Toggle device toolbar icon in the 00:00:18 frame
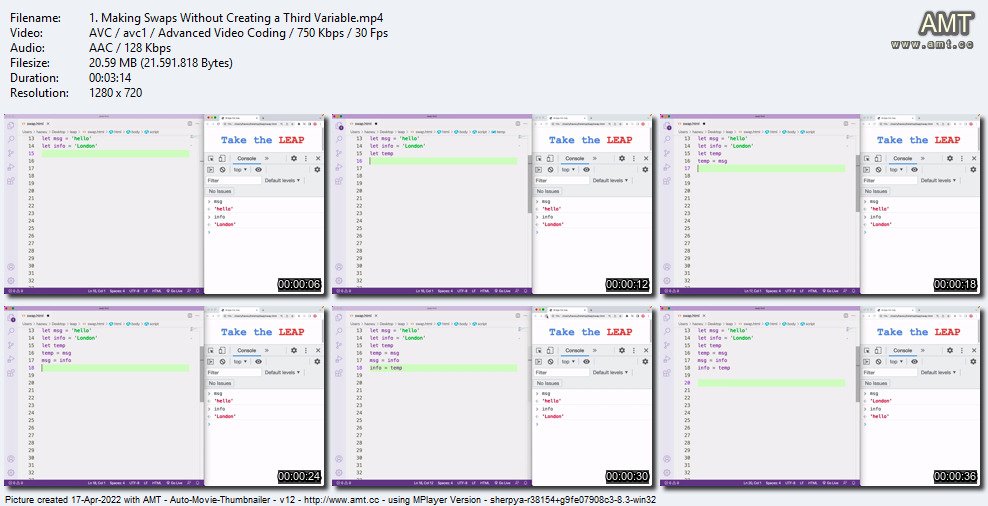The width and height of the screenshot is (988, 506). point(878,158)
